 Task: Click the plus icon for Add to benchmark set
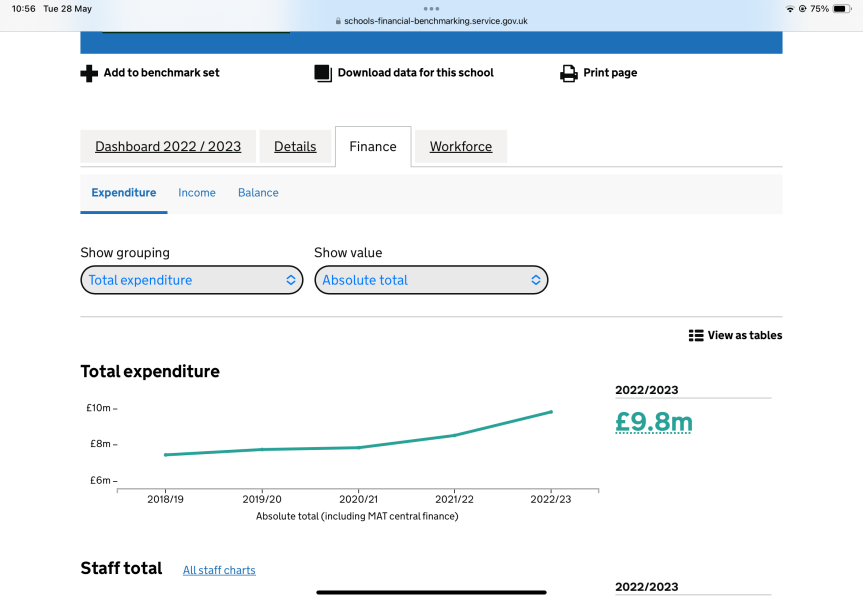(89, 73)
